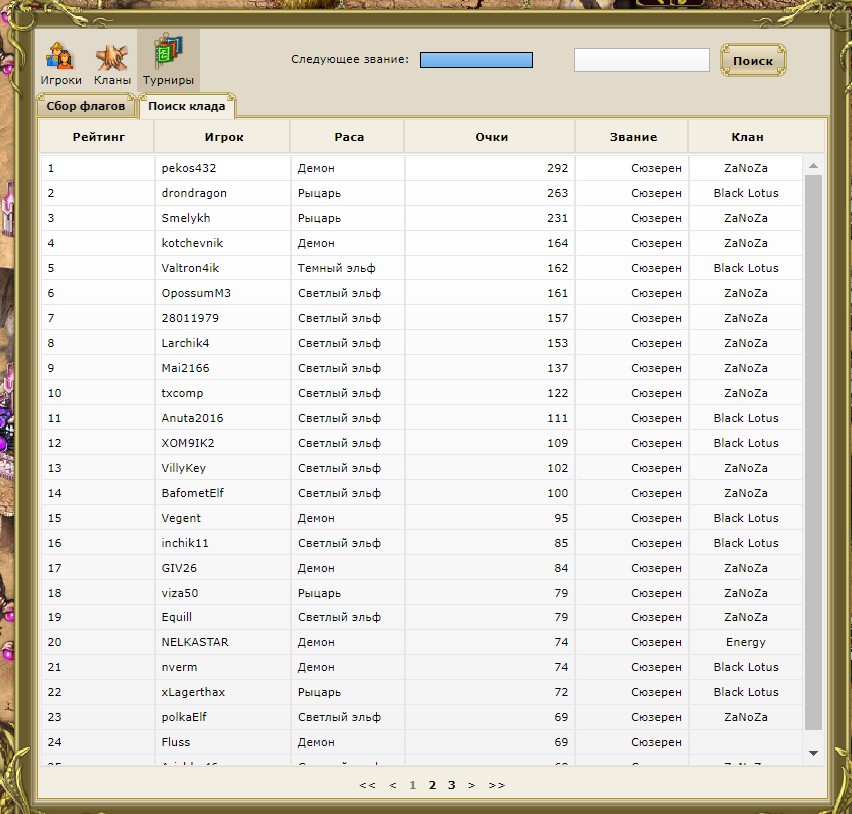This screenshot has width=852, height=814.
Task: Click the Поиск search button
Action: 753,61
